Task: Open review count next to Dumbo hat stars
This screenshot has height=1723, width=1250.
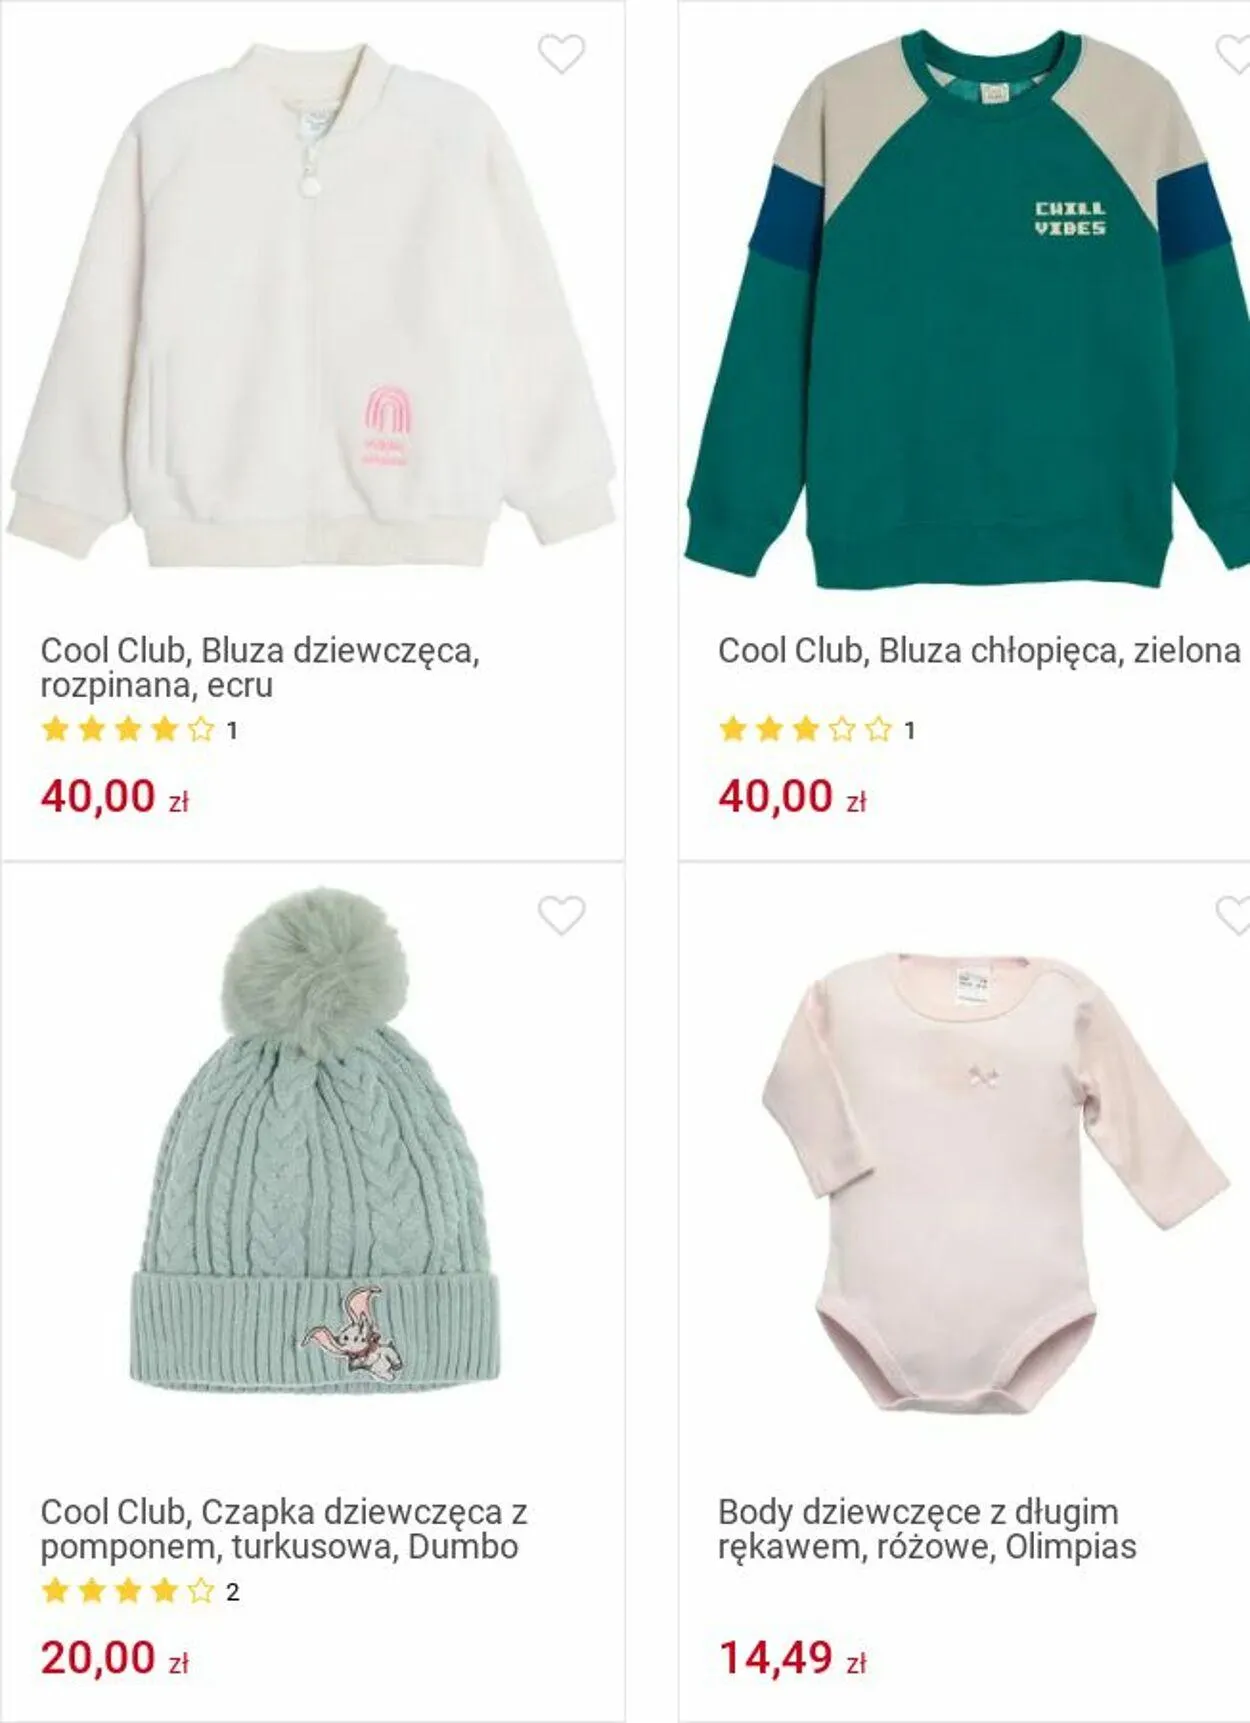Action: pos(232,1591)
